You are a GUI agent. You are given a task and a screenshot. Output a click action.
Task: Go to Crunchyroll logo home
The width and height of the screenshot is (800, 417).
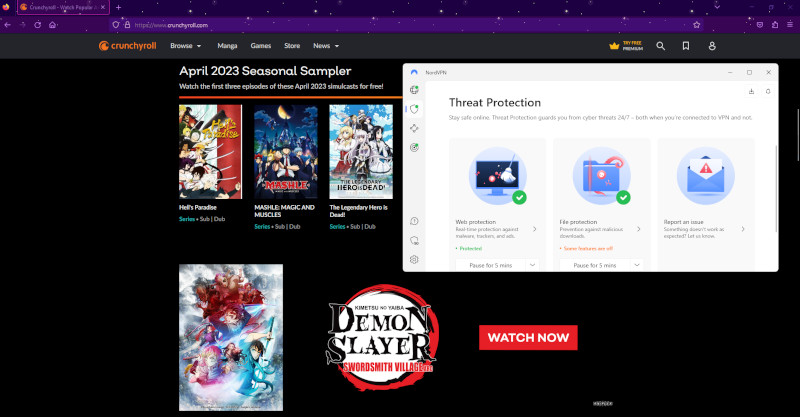click(x=128, y=46)
